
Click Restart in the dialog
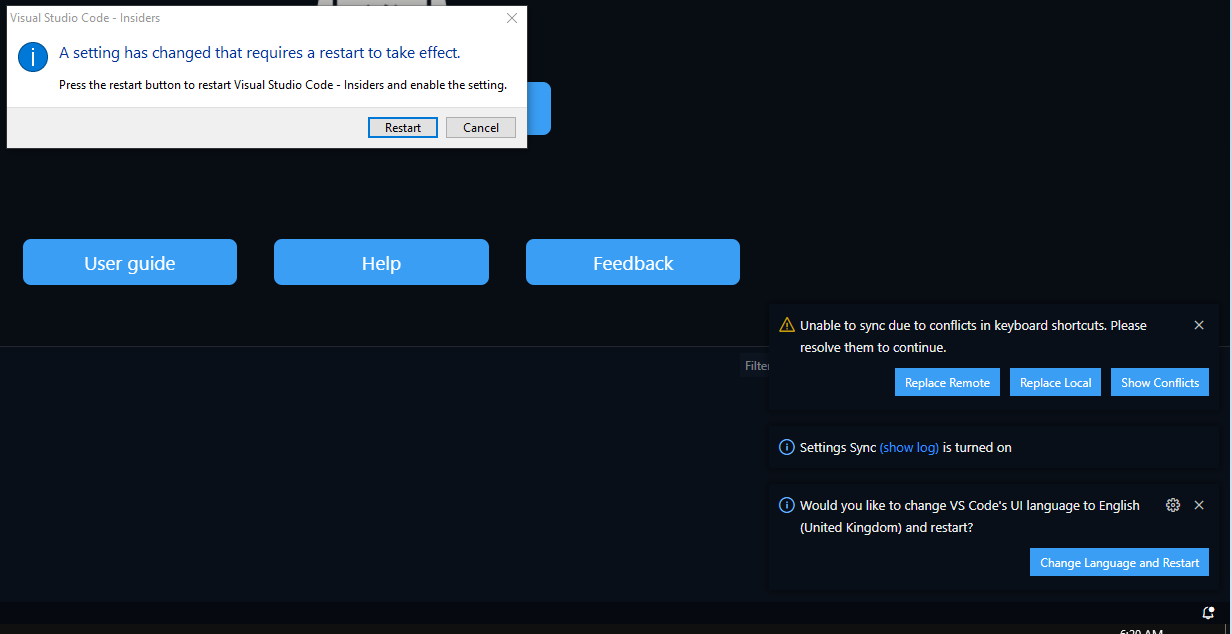coord(403,127)
